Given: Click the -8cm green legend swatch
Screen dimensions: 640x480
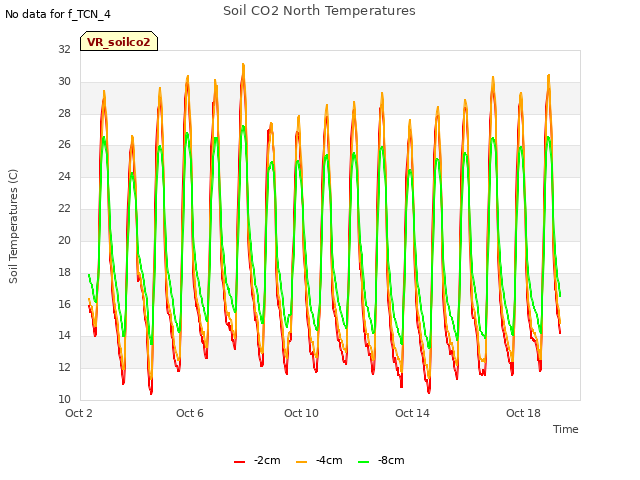Looking at the screenshot, I should tap(363, 462).
